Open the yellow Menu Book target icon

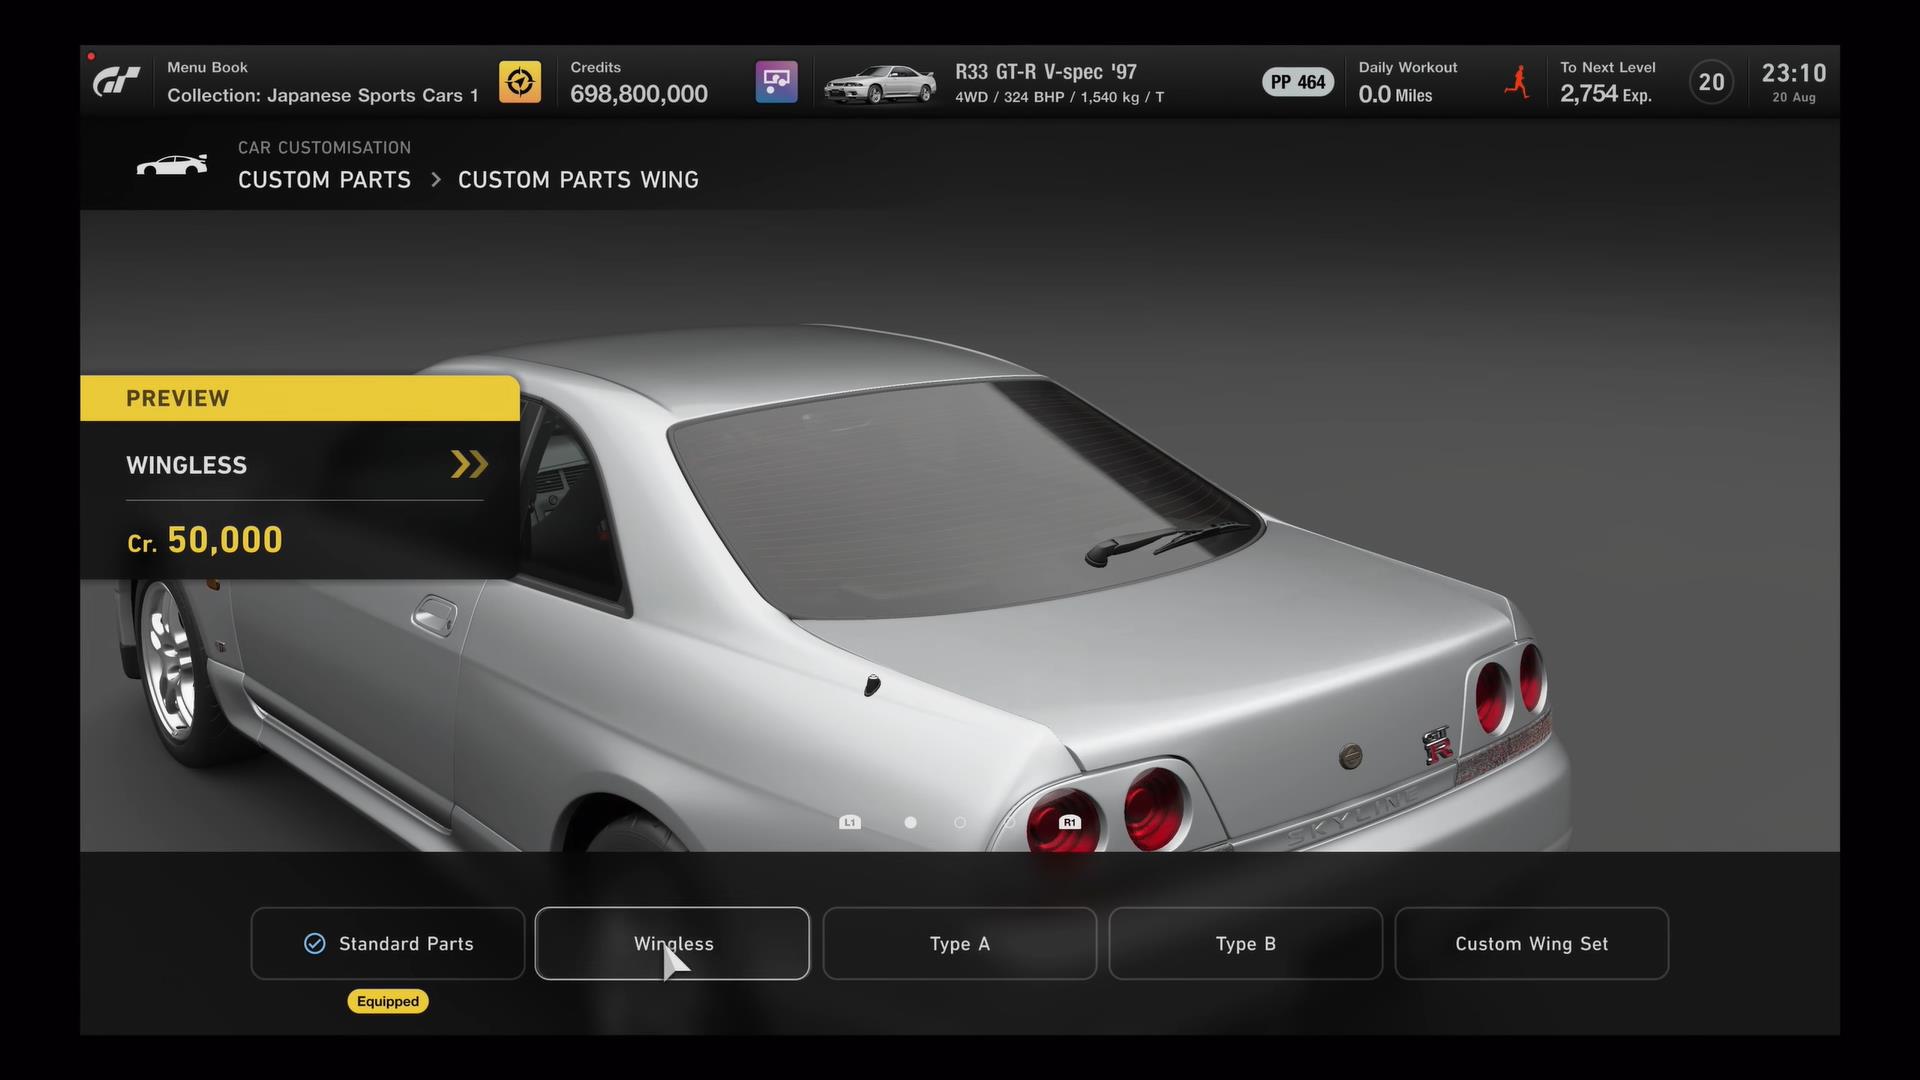click(520, 82)
